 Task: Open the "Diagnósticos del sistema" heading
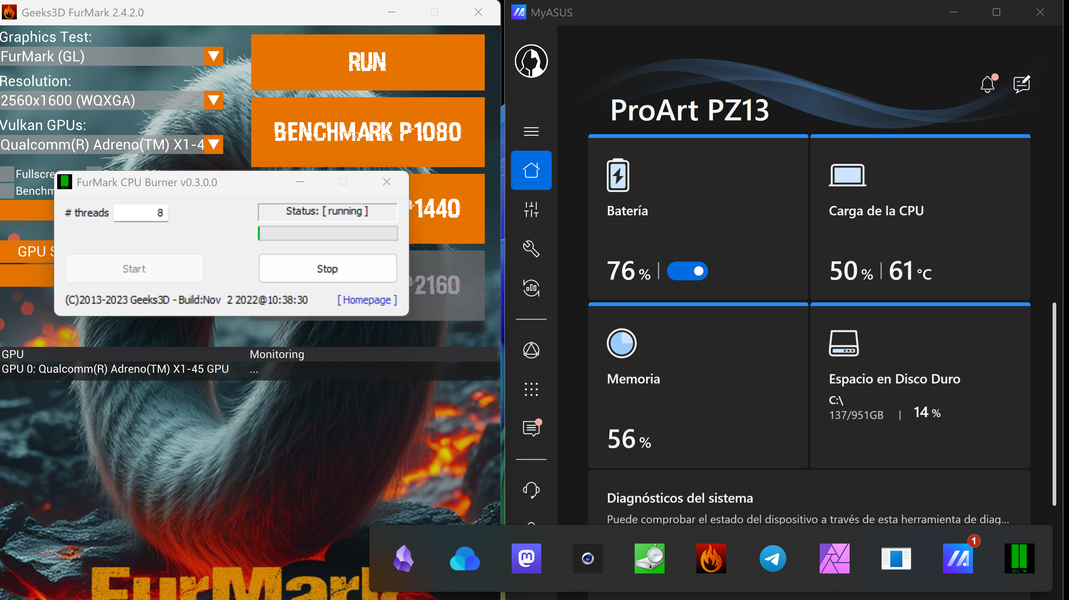click(680, 498)
